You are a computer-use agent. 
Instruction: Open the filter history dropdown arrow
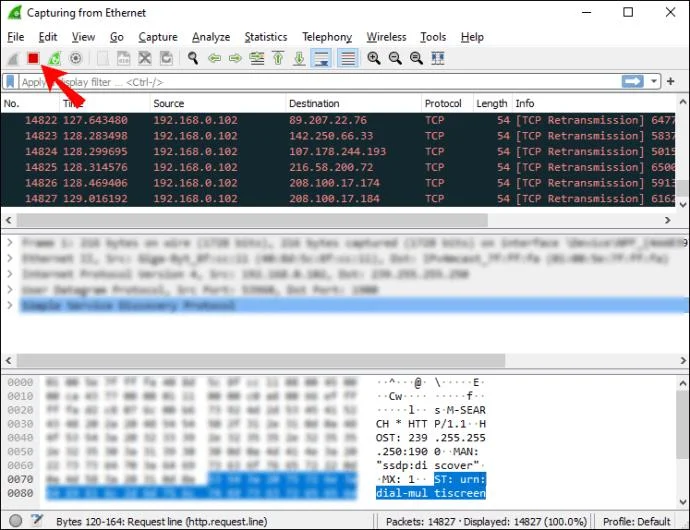pyautogui.click(x=654, y=82)
